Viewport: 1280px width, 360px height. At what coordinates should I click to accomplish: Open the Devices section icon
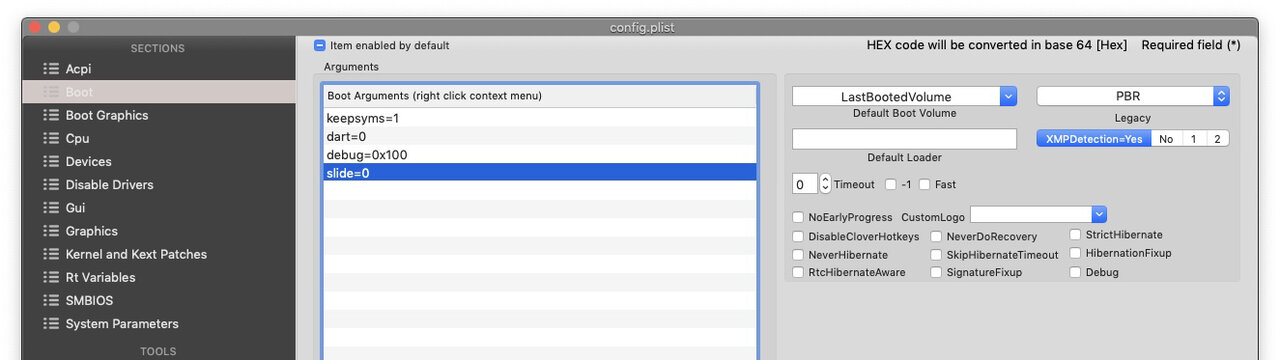tap(51, 161)
